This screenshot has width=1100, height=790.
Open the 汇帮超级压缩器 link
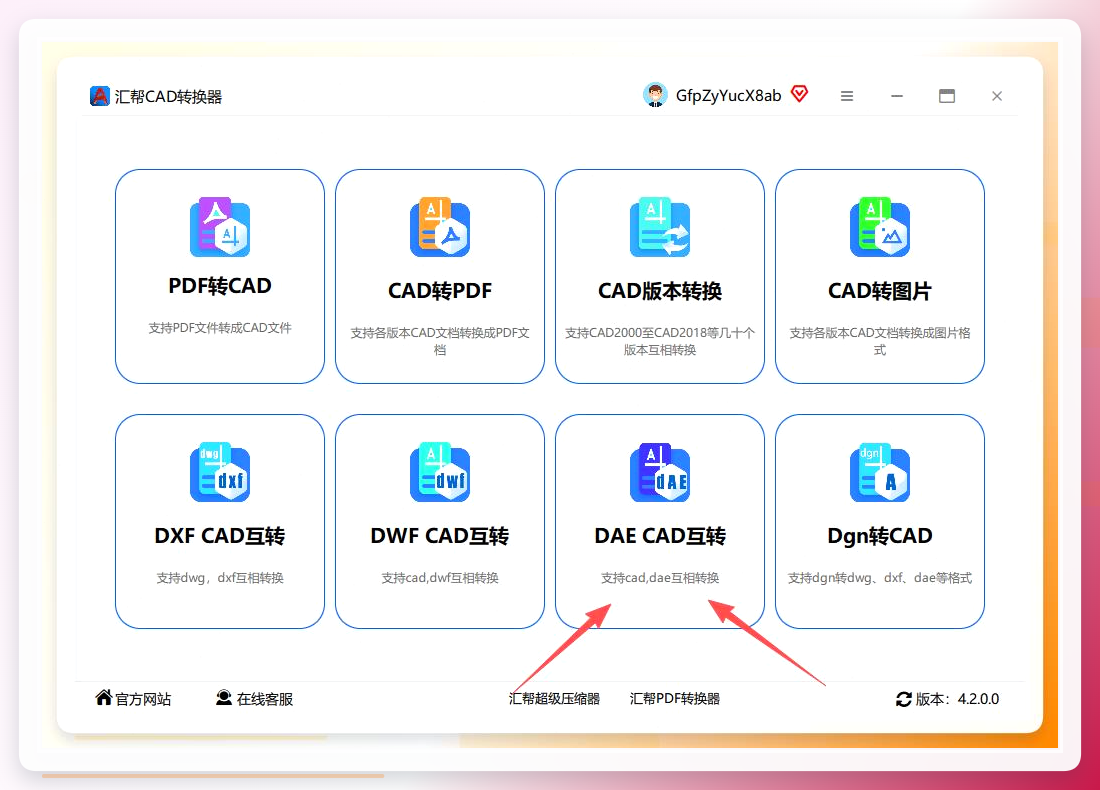(x=554, y=699)
